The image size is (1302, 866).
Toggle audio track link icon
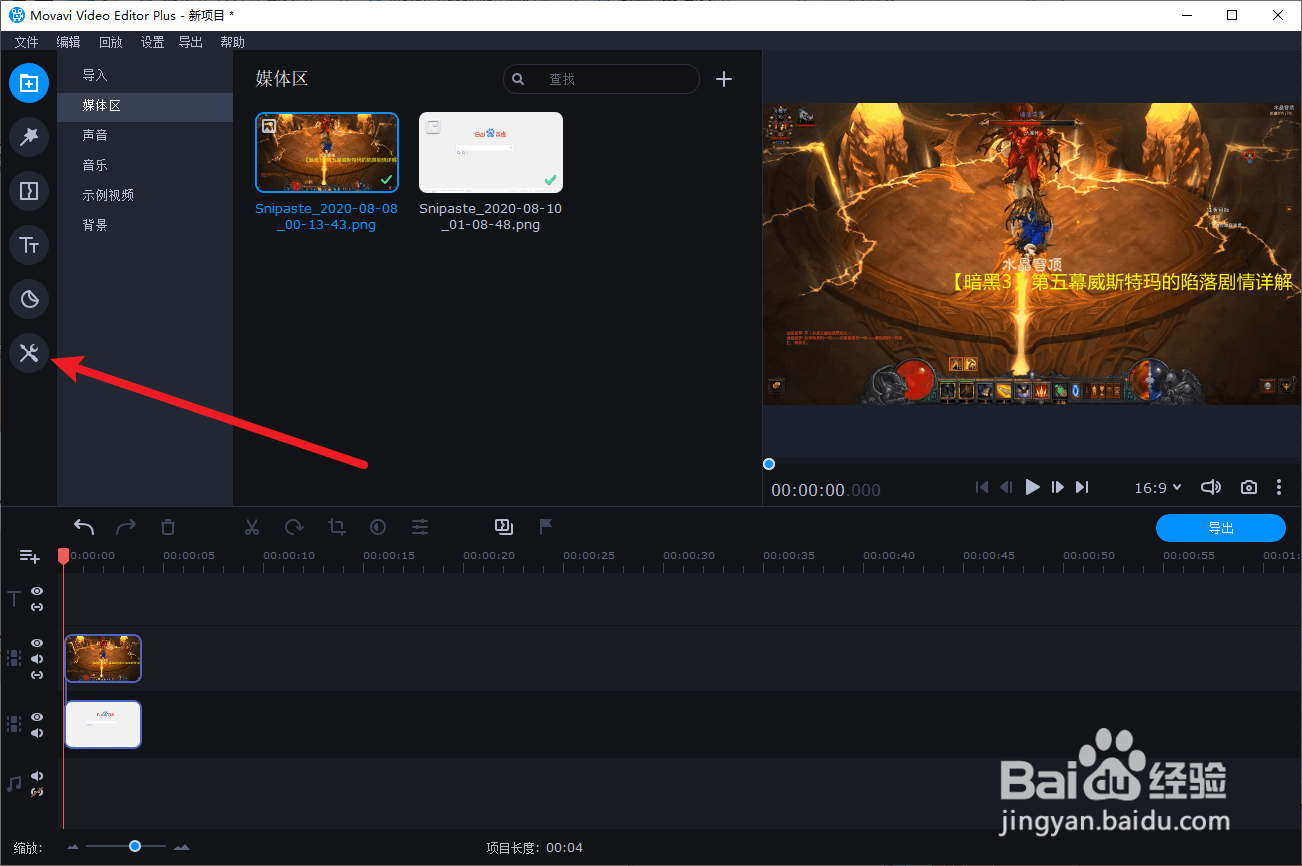pos(37,792)
